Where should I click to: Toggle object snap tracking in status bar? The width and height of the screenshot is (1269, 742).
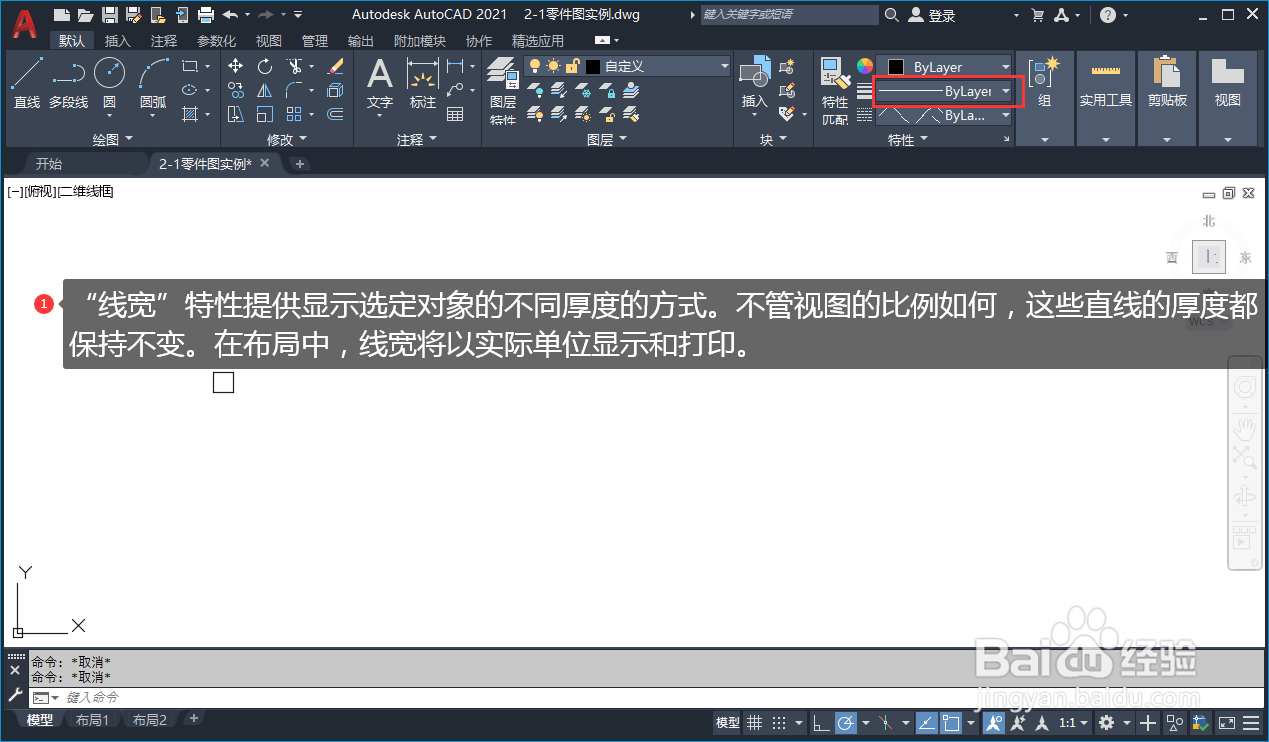pyautogui.click(x=926, y=722)
